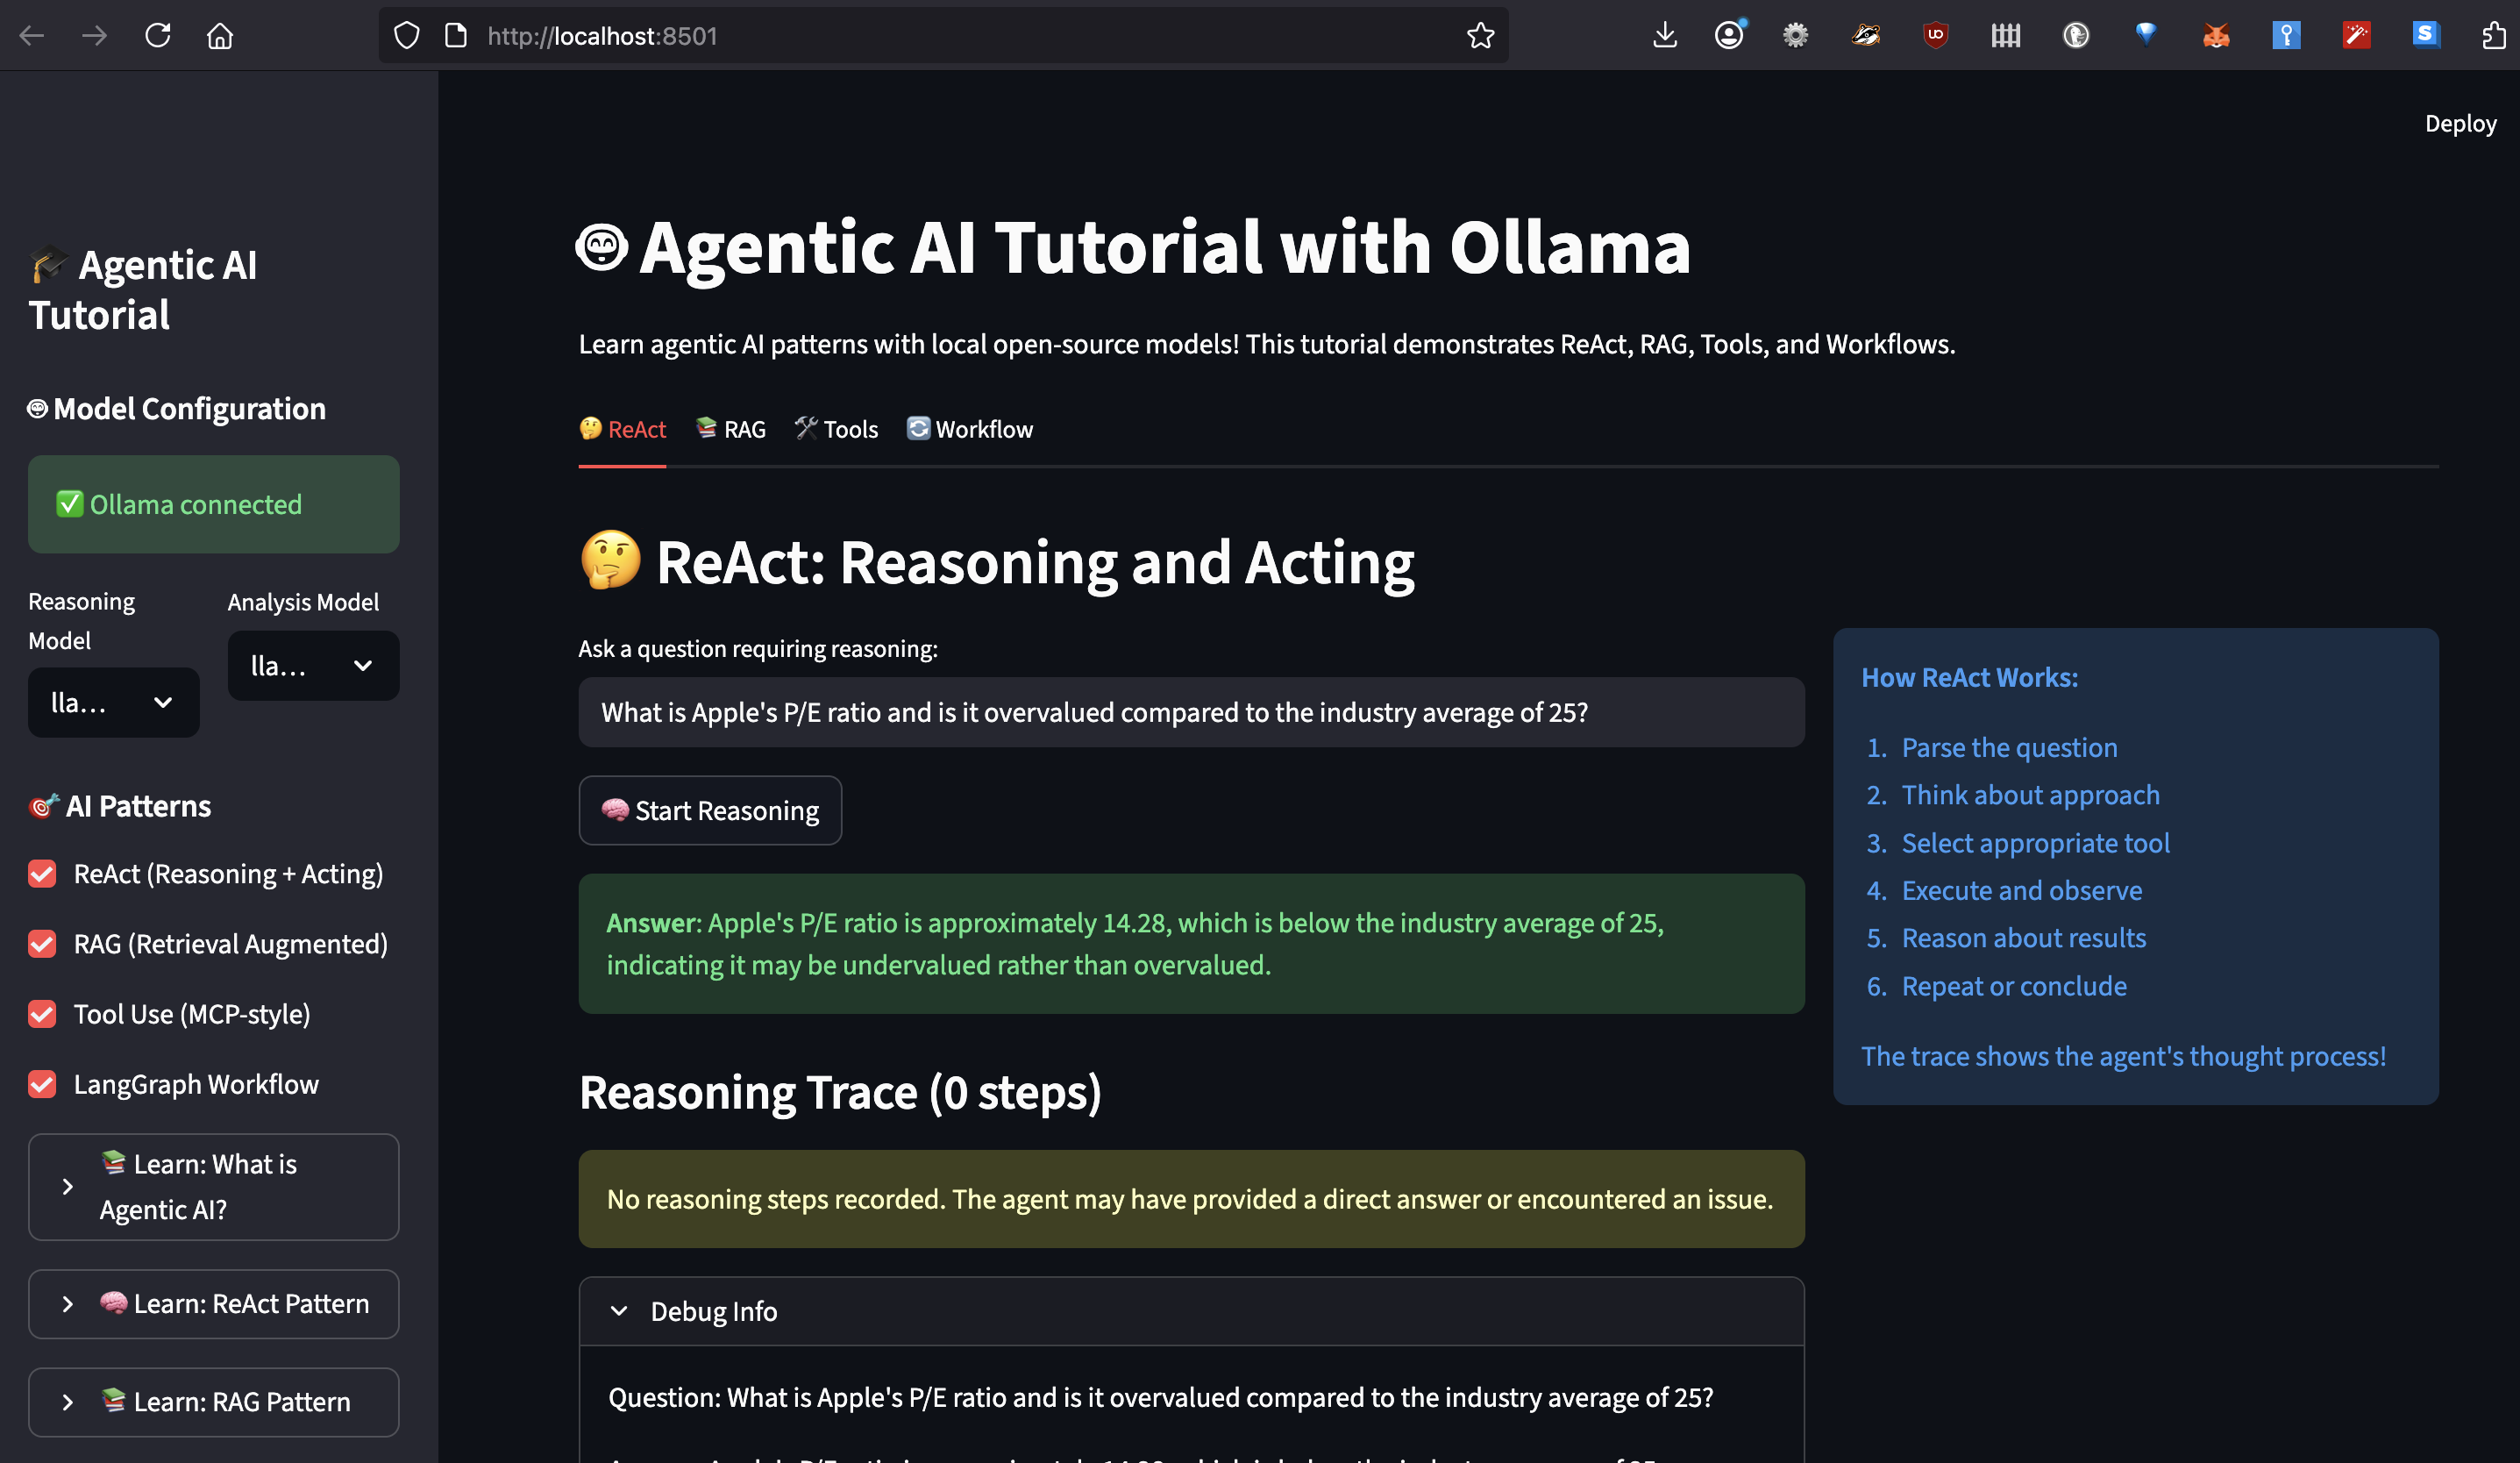This screenshot has width=2520, height=1463.
Task: Click the uBlock Origin shield icon
Action: pyautogui.click(x=1935, y=36)
